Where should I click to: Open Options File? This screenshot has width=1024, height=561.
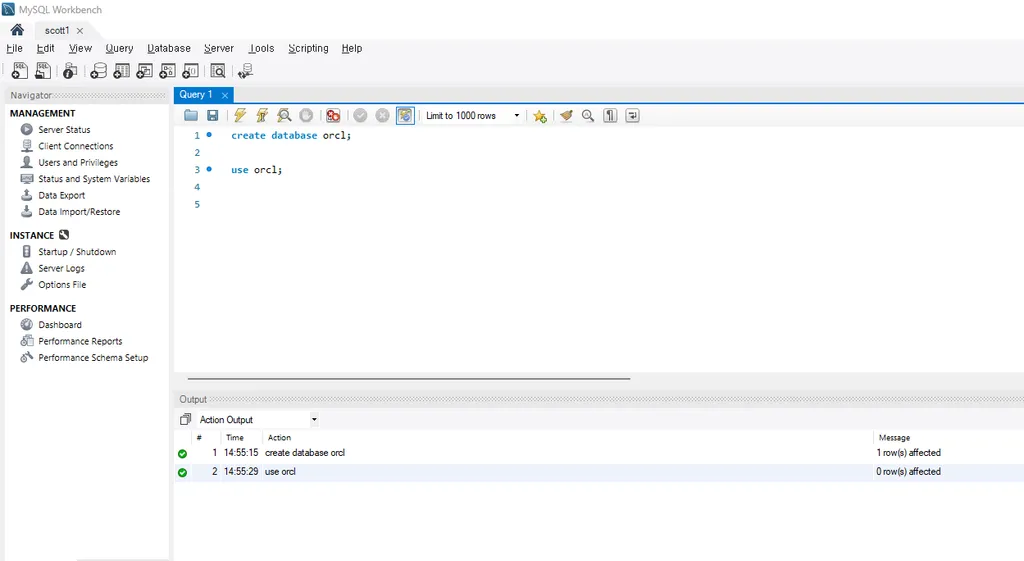[x=62, y=284]
